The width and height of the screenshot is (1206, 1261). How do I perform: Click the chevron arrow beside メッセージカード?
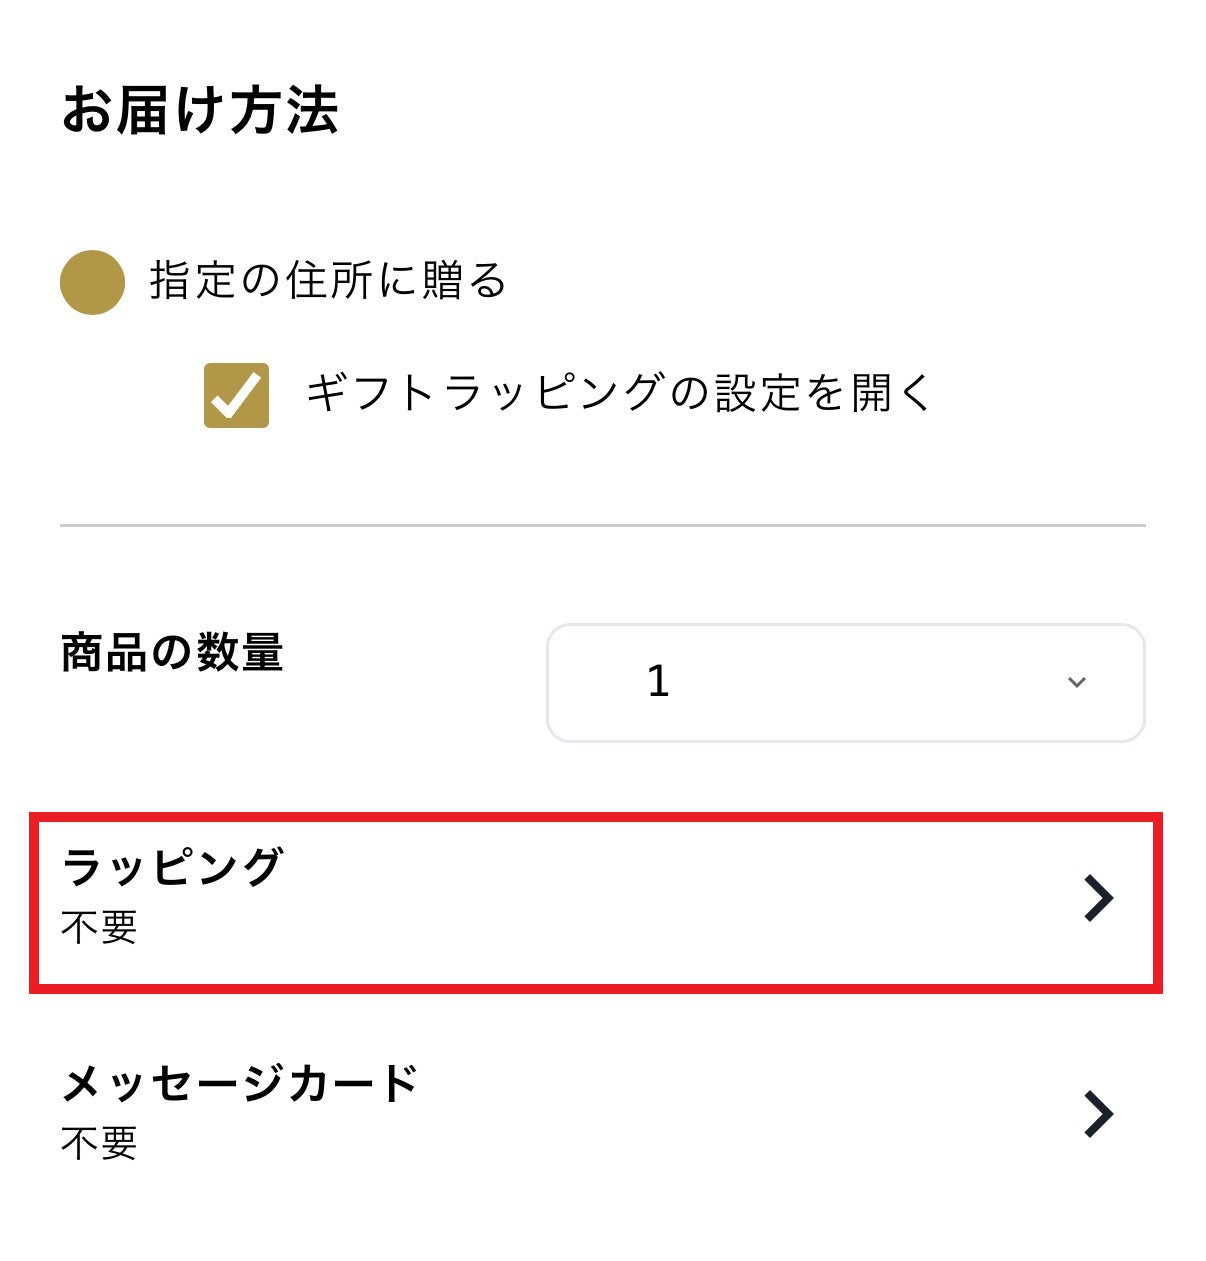click(x=1098, y=1114)
